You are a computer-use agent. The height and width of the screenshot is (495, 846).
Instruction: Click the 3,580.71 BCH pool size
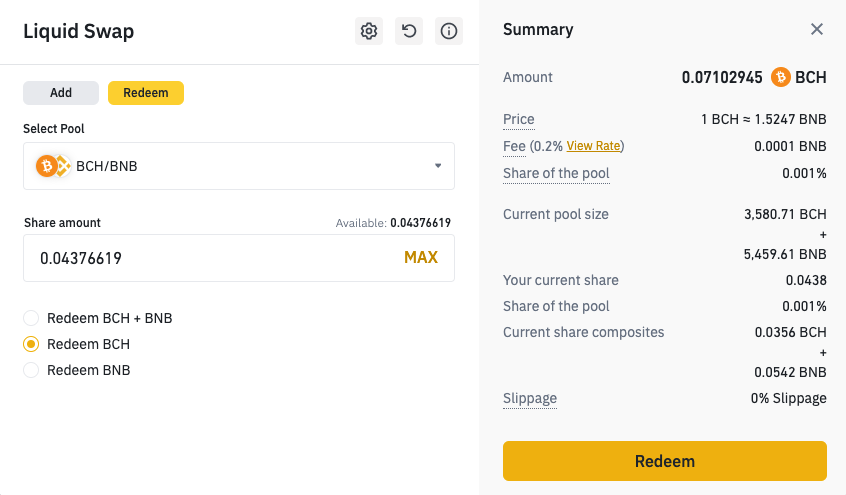(x=785, y=214)
